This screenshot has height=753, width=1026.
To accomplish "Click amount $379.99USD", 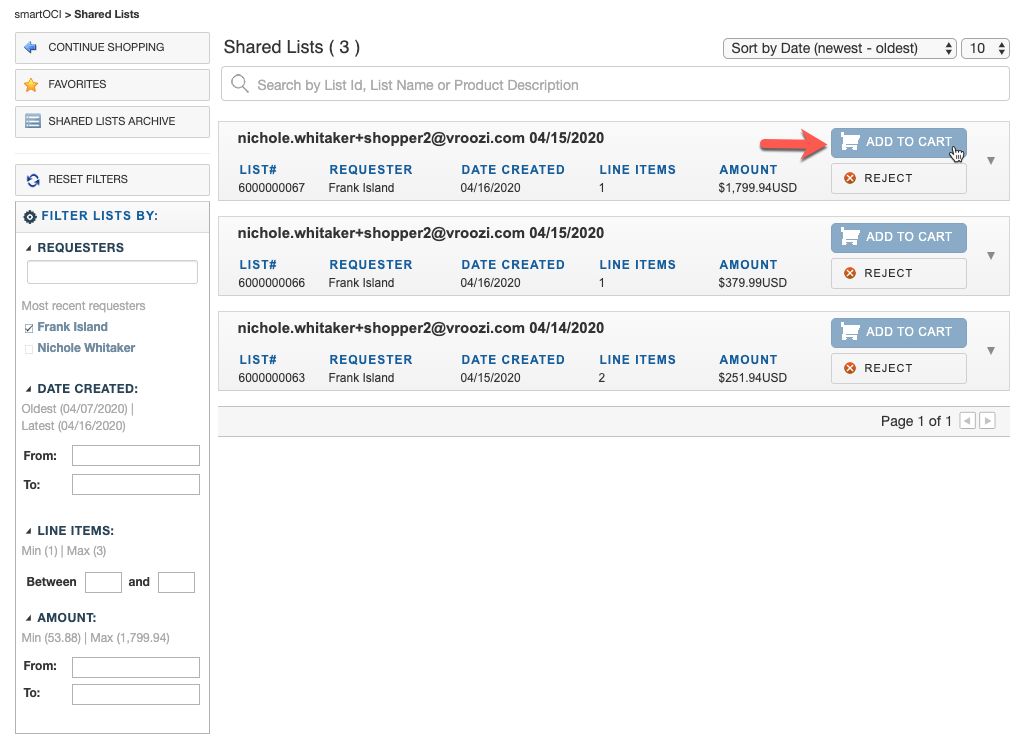I will click(x=752, y=283).
